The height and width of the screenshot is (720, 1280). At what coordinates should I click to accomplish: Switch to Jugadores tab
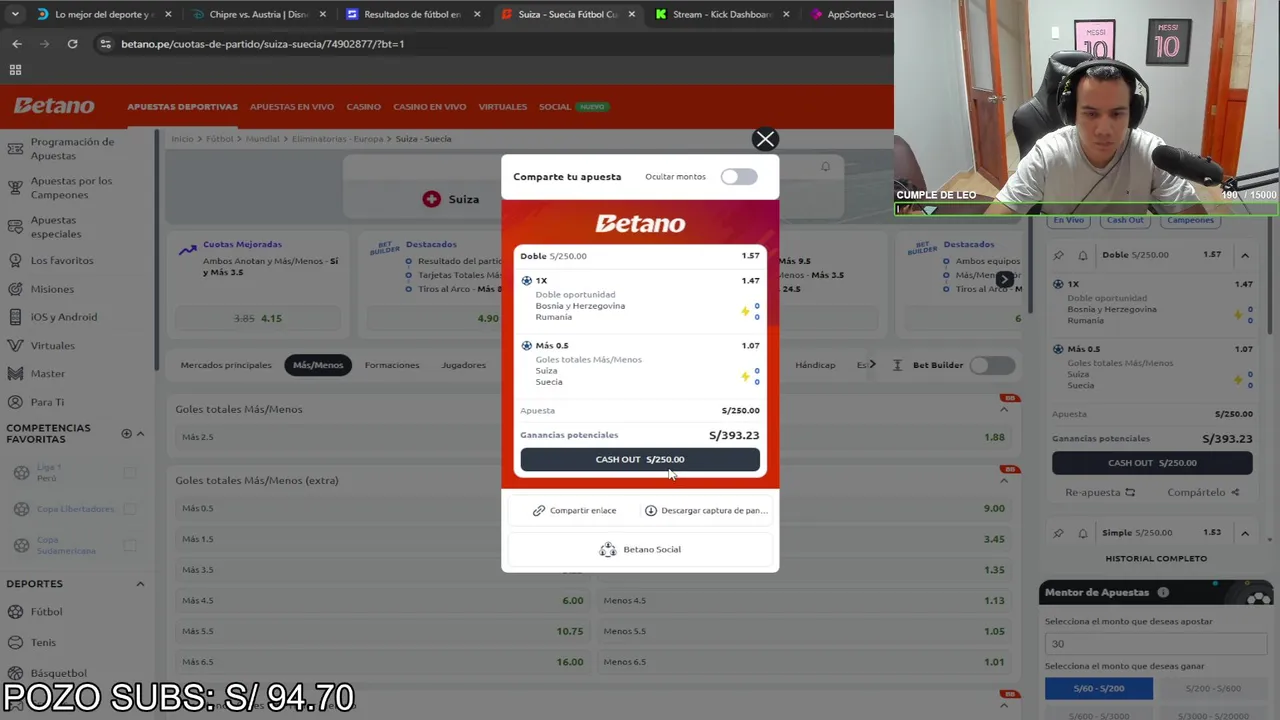(x=464, y=365)
